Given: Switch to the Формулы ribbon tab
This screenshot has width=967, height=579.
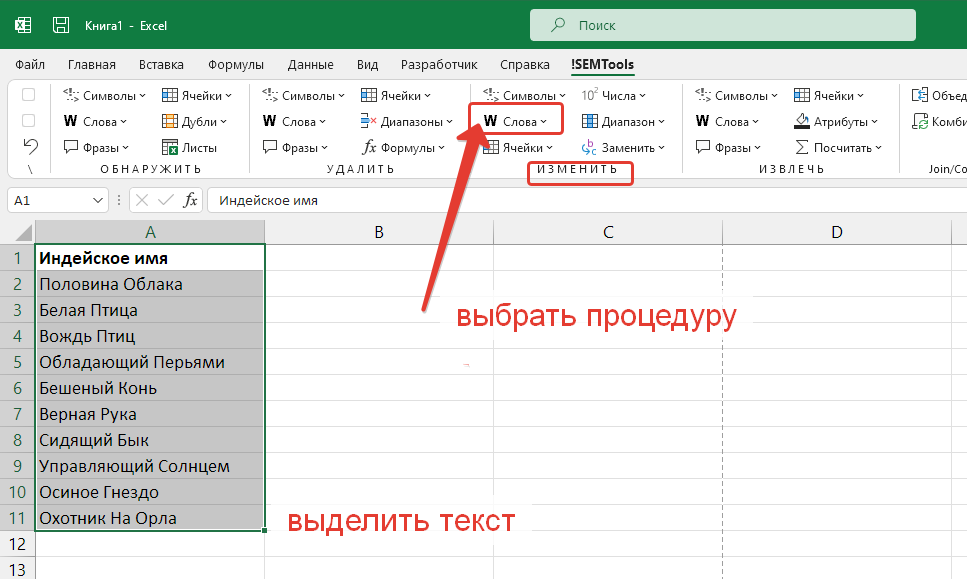Looking at the screenshot, I should pyautogui.click(x=236, y=65).
